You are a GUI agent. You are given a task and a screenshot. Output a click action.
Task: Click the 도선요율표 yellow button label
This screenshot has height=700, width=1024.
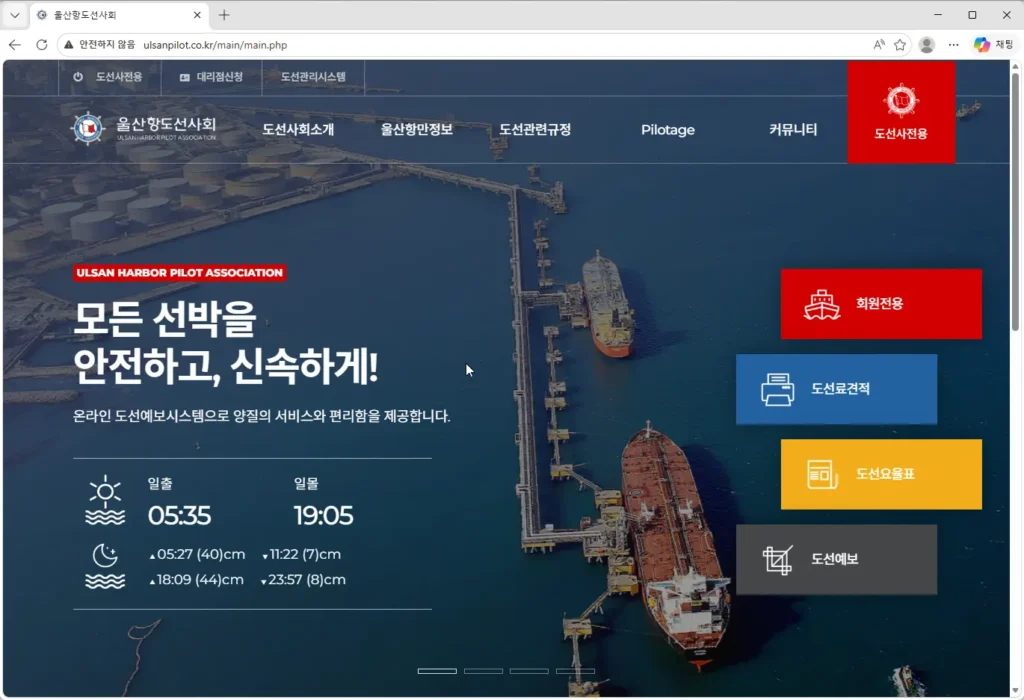pos(885,474)
